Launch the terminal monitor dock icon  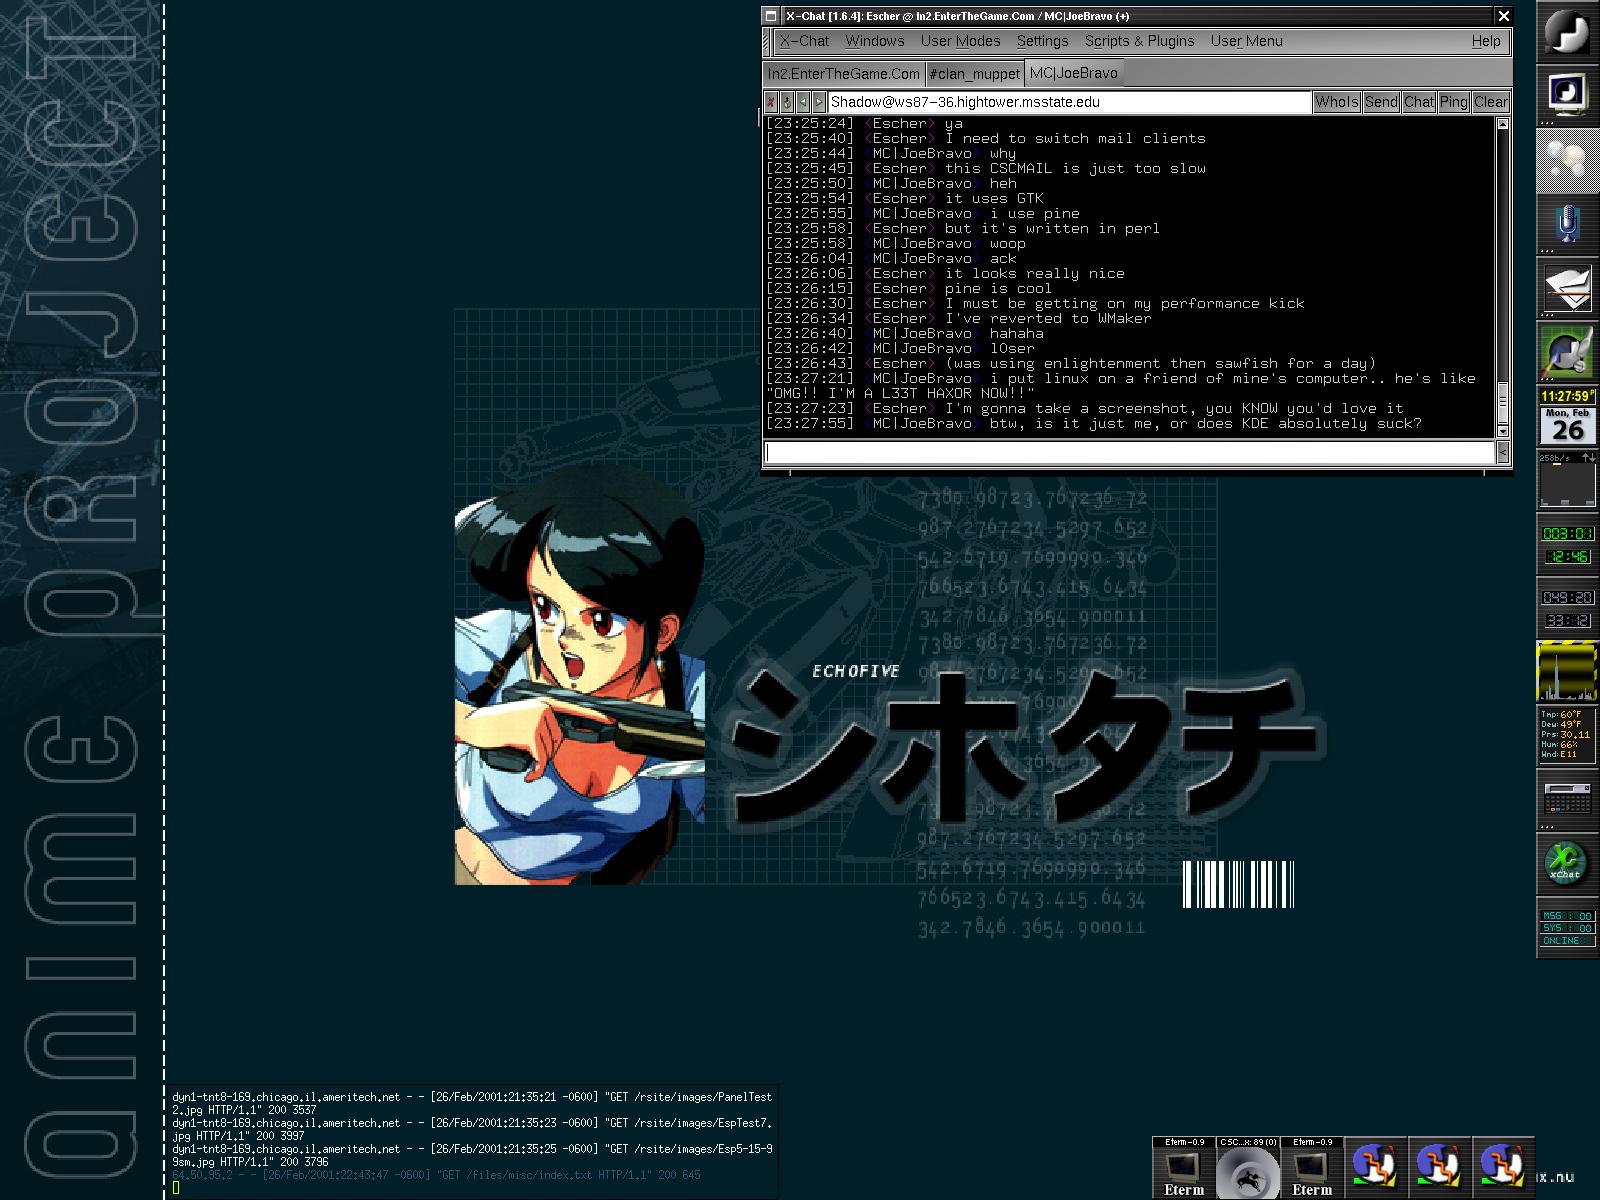tap(1567, 96)
